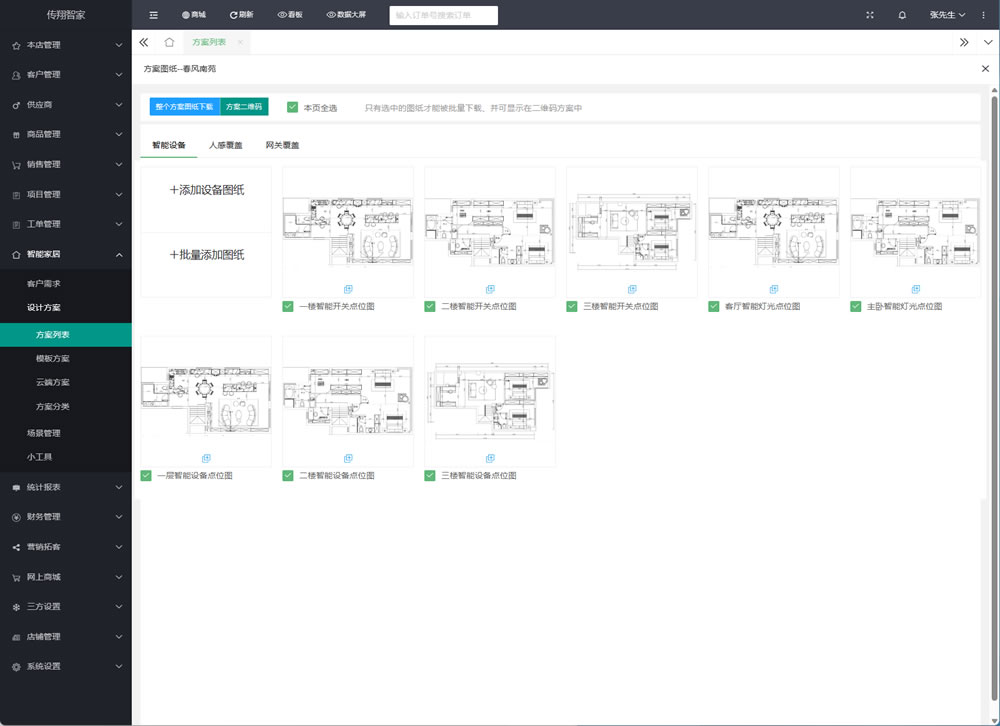Image resolution: width=1000 pixels, height=726 pixels.
Task: Expand the 供应商 sidebar menu
Action: (x=66, y=105)
